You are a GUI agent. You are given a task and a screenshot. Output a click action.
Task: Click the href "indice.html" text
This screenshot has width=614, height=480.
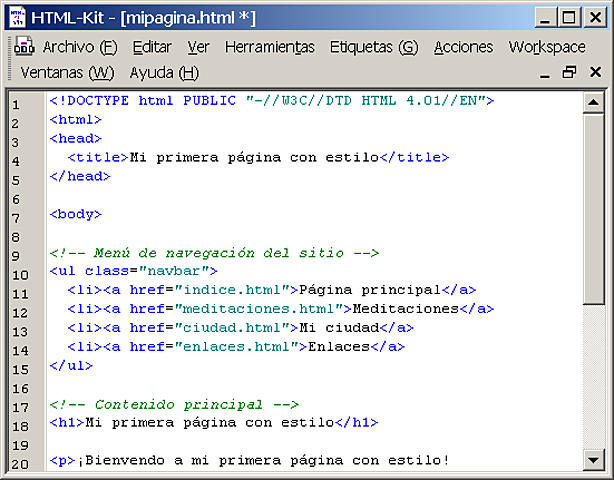232,290
